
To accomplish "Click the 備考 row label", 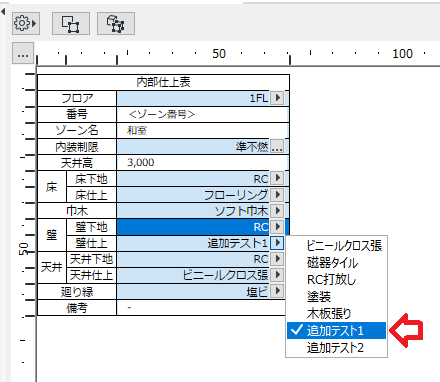I will pos(77,307).
